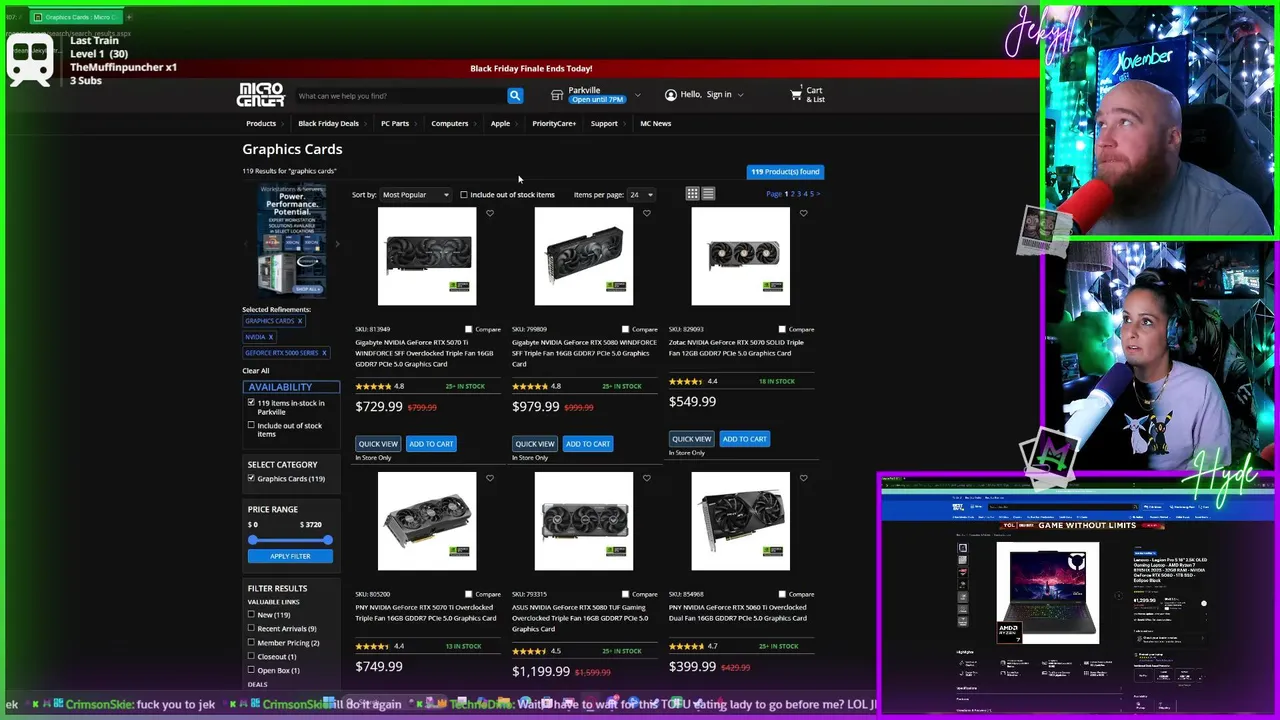The image size is (1280, 720).
Task: Uncheck 119 items in-stock in Parkville
Action: pos(251,402)
